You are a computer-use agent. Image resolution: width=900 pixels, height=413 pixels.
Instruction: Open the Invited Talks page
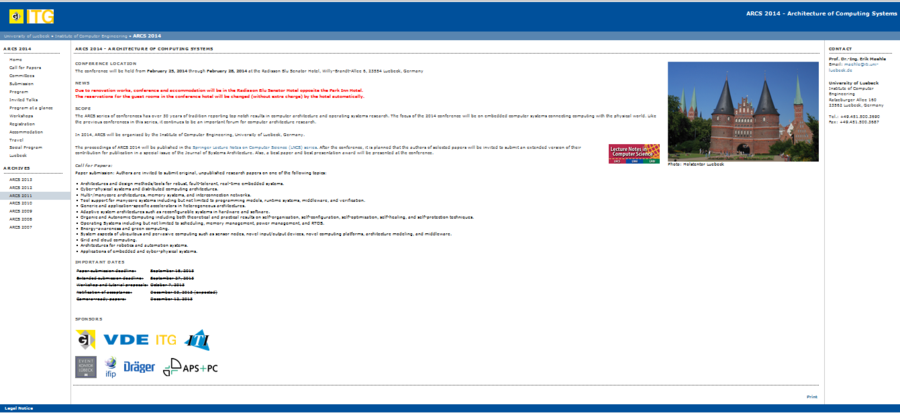[x=23, y=100]
